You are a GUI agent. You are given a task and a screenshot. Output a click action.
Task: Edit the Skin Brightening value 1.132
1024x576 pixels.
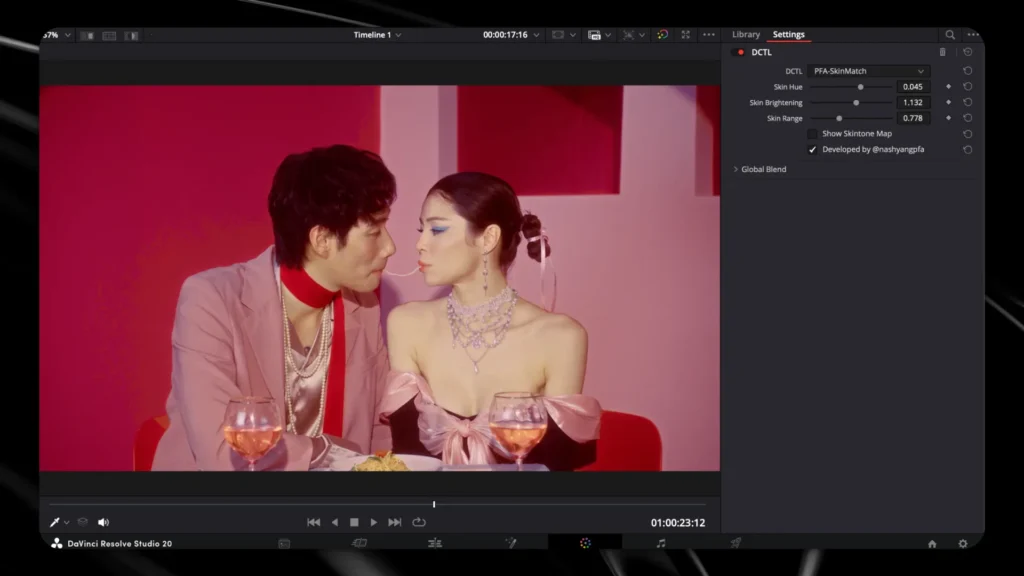pyautogui.click(x=912, y=103)
